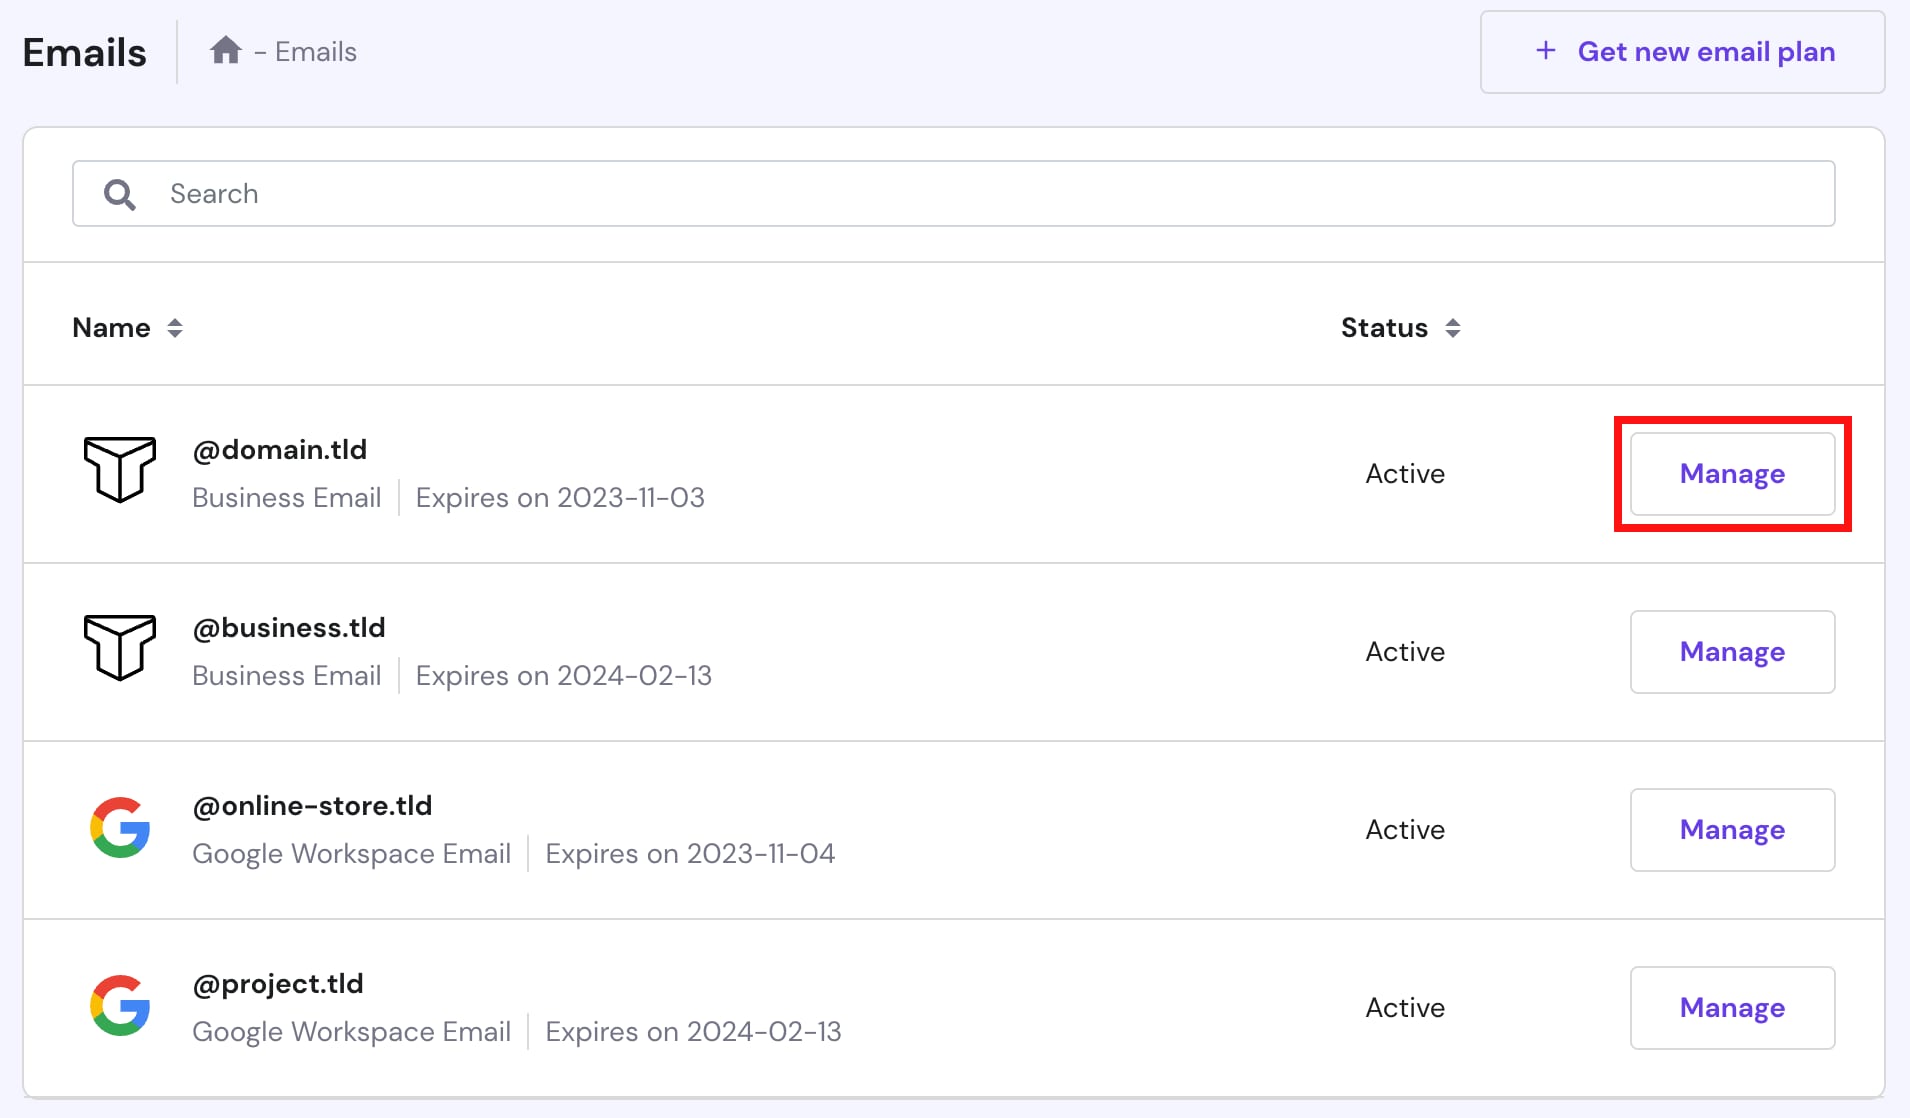
Task: Toggle ascending sort on the Name column
Action: (173, 327)
